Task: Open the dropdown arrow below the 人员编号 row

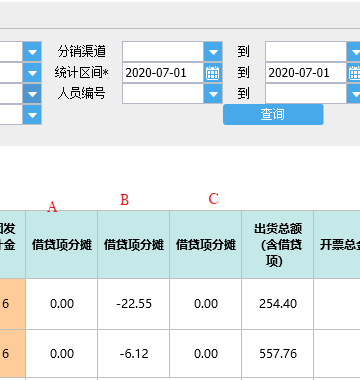Action: (x=32, y=115)
